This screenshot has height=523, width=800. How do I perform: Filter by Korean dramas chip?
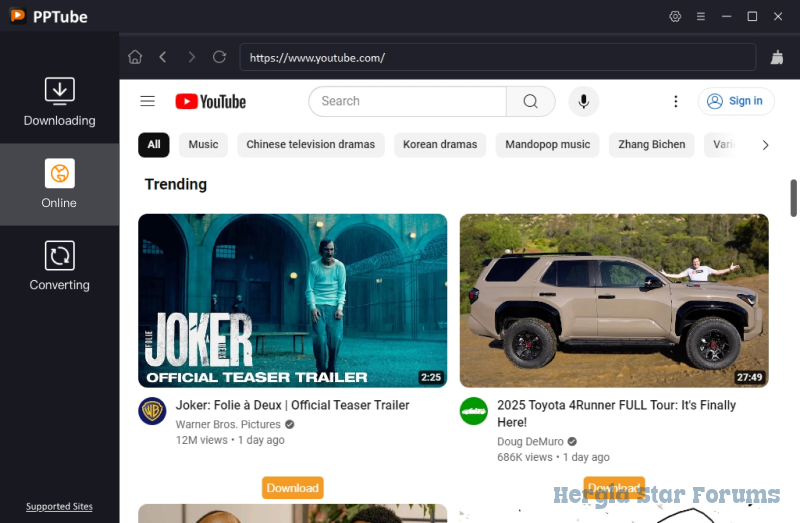click(440, 145)
